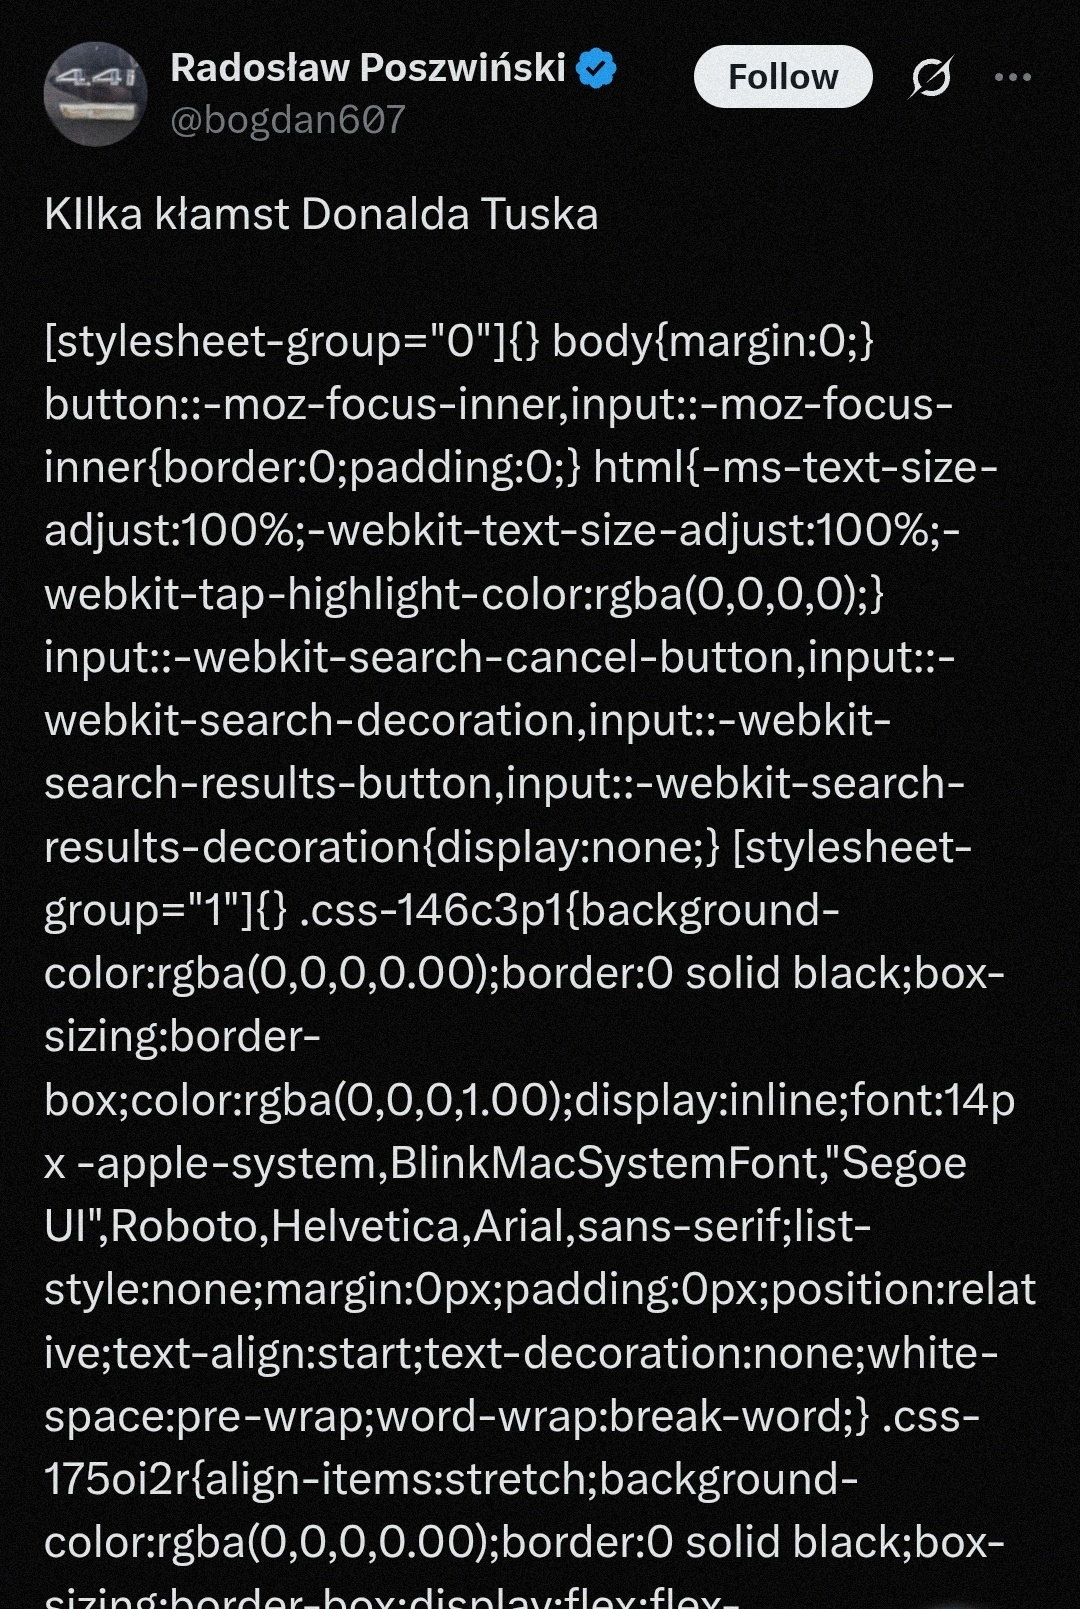This screenshot has width=1080, height=1609.
Task: Open the @bogdan607 handle link
Action: tap(288, 120)
